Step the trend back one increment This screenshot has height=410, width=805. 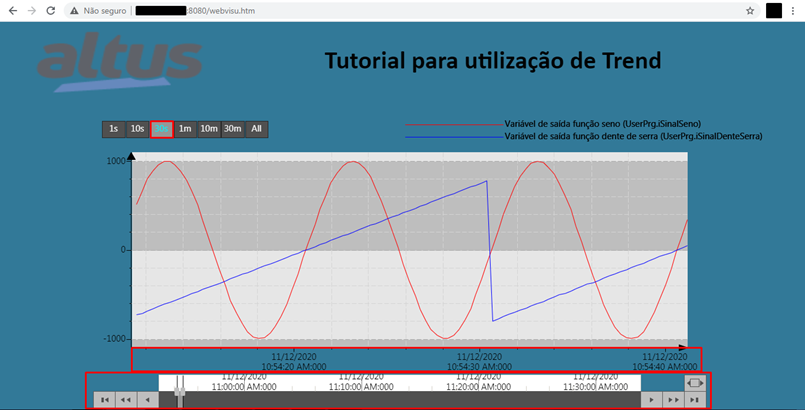pyautogui.click(x=147, y=399)
